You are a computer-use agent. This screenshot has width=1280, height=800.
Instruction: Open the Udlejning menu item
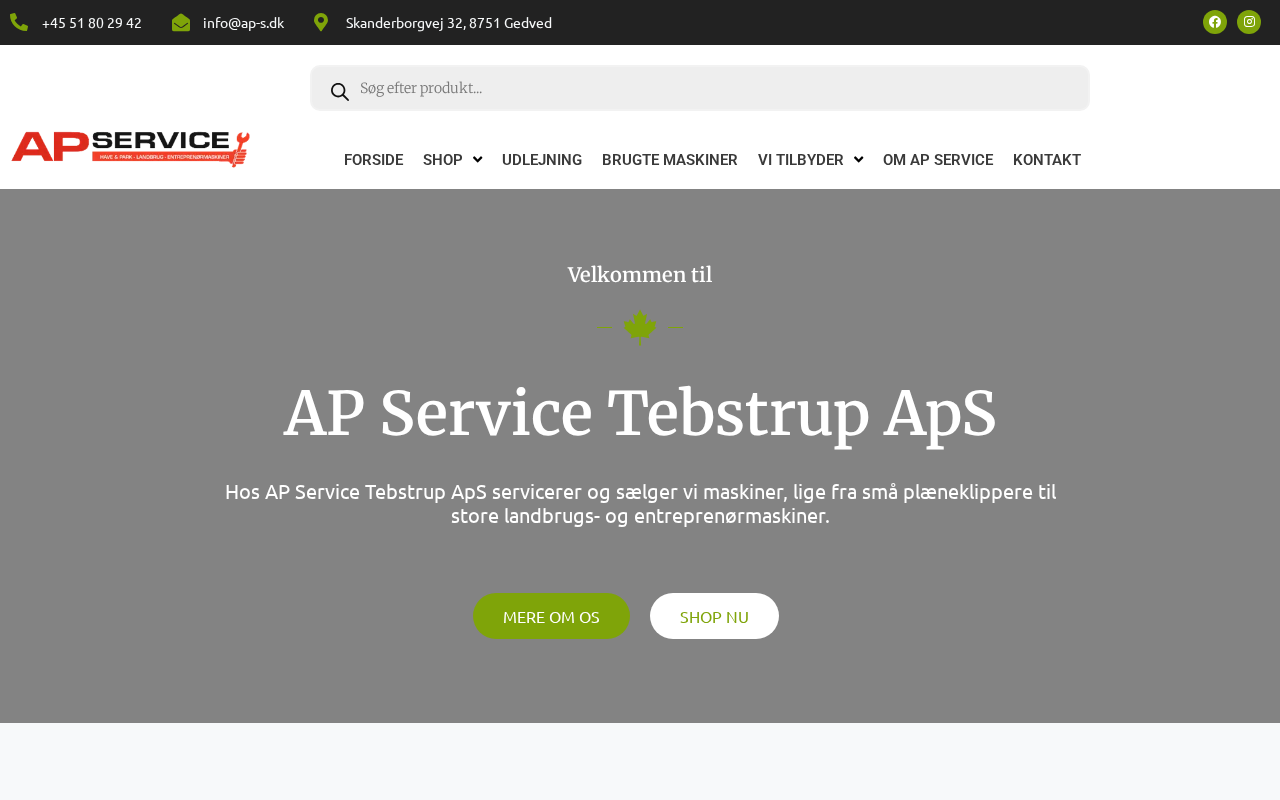pyautogui.click(x=542, y=160)
